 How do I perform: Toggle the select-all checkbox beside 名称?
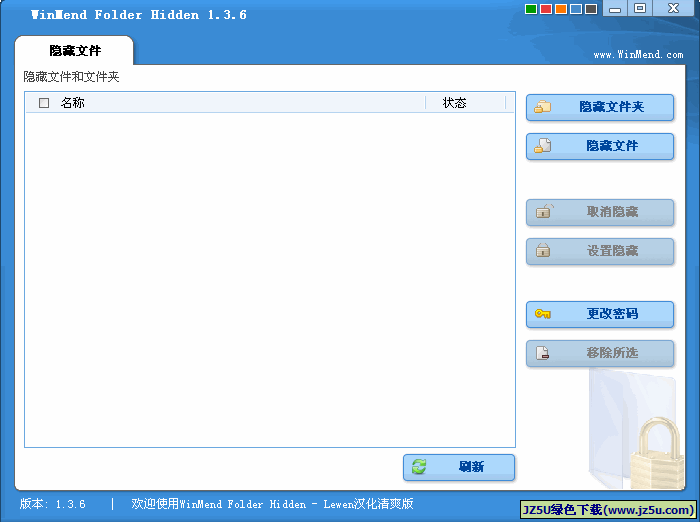coord(44,103)
